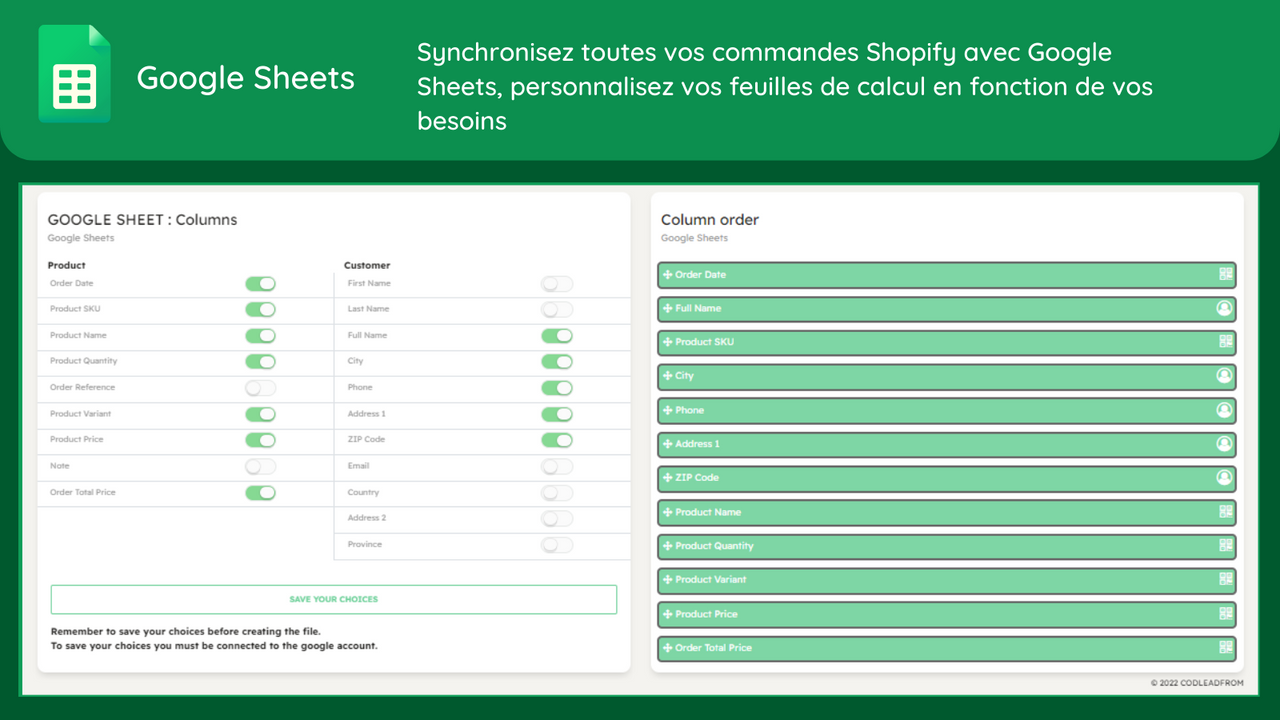Turn off the Product Price toggle

tap(260, 440)
